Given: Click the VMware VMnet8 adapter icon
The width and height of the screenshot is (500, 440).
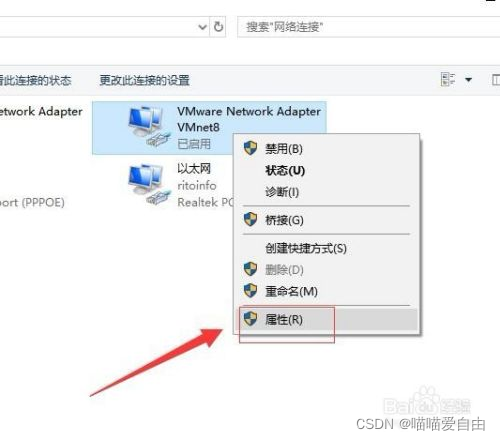Looking at the screenshot, I should pyautogui.click(x=149, y=126).
